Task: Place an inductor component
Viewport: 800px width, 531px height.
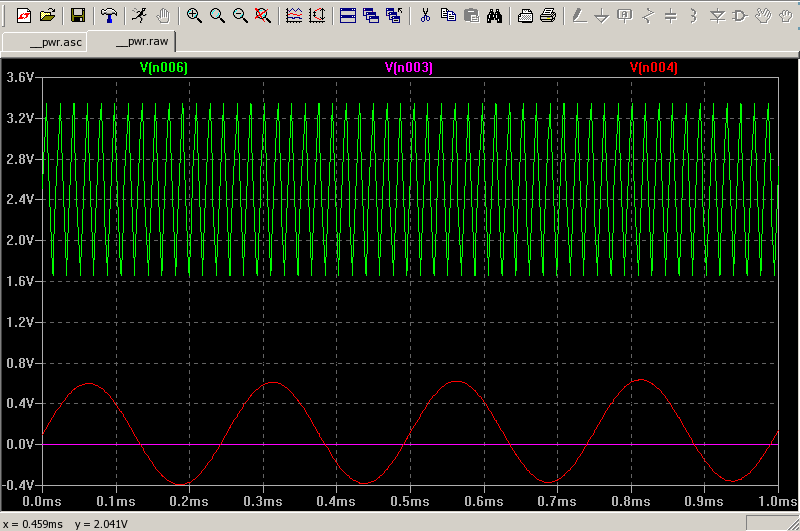Action: [x=694, y=15]
